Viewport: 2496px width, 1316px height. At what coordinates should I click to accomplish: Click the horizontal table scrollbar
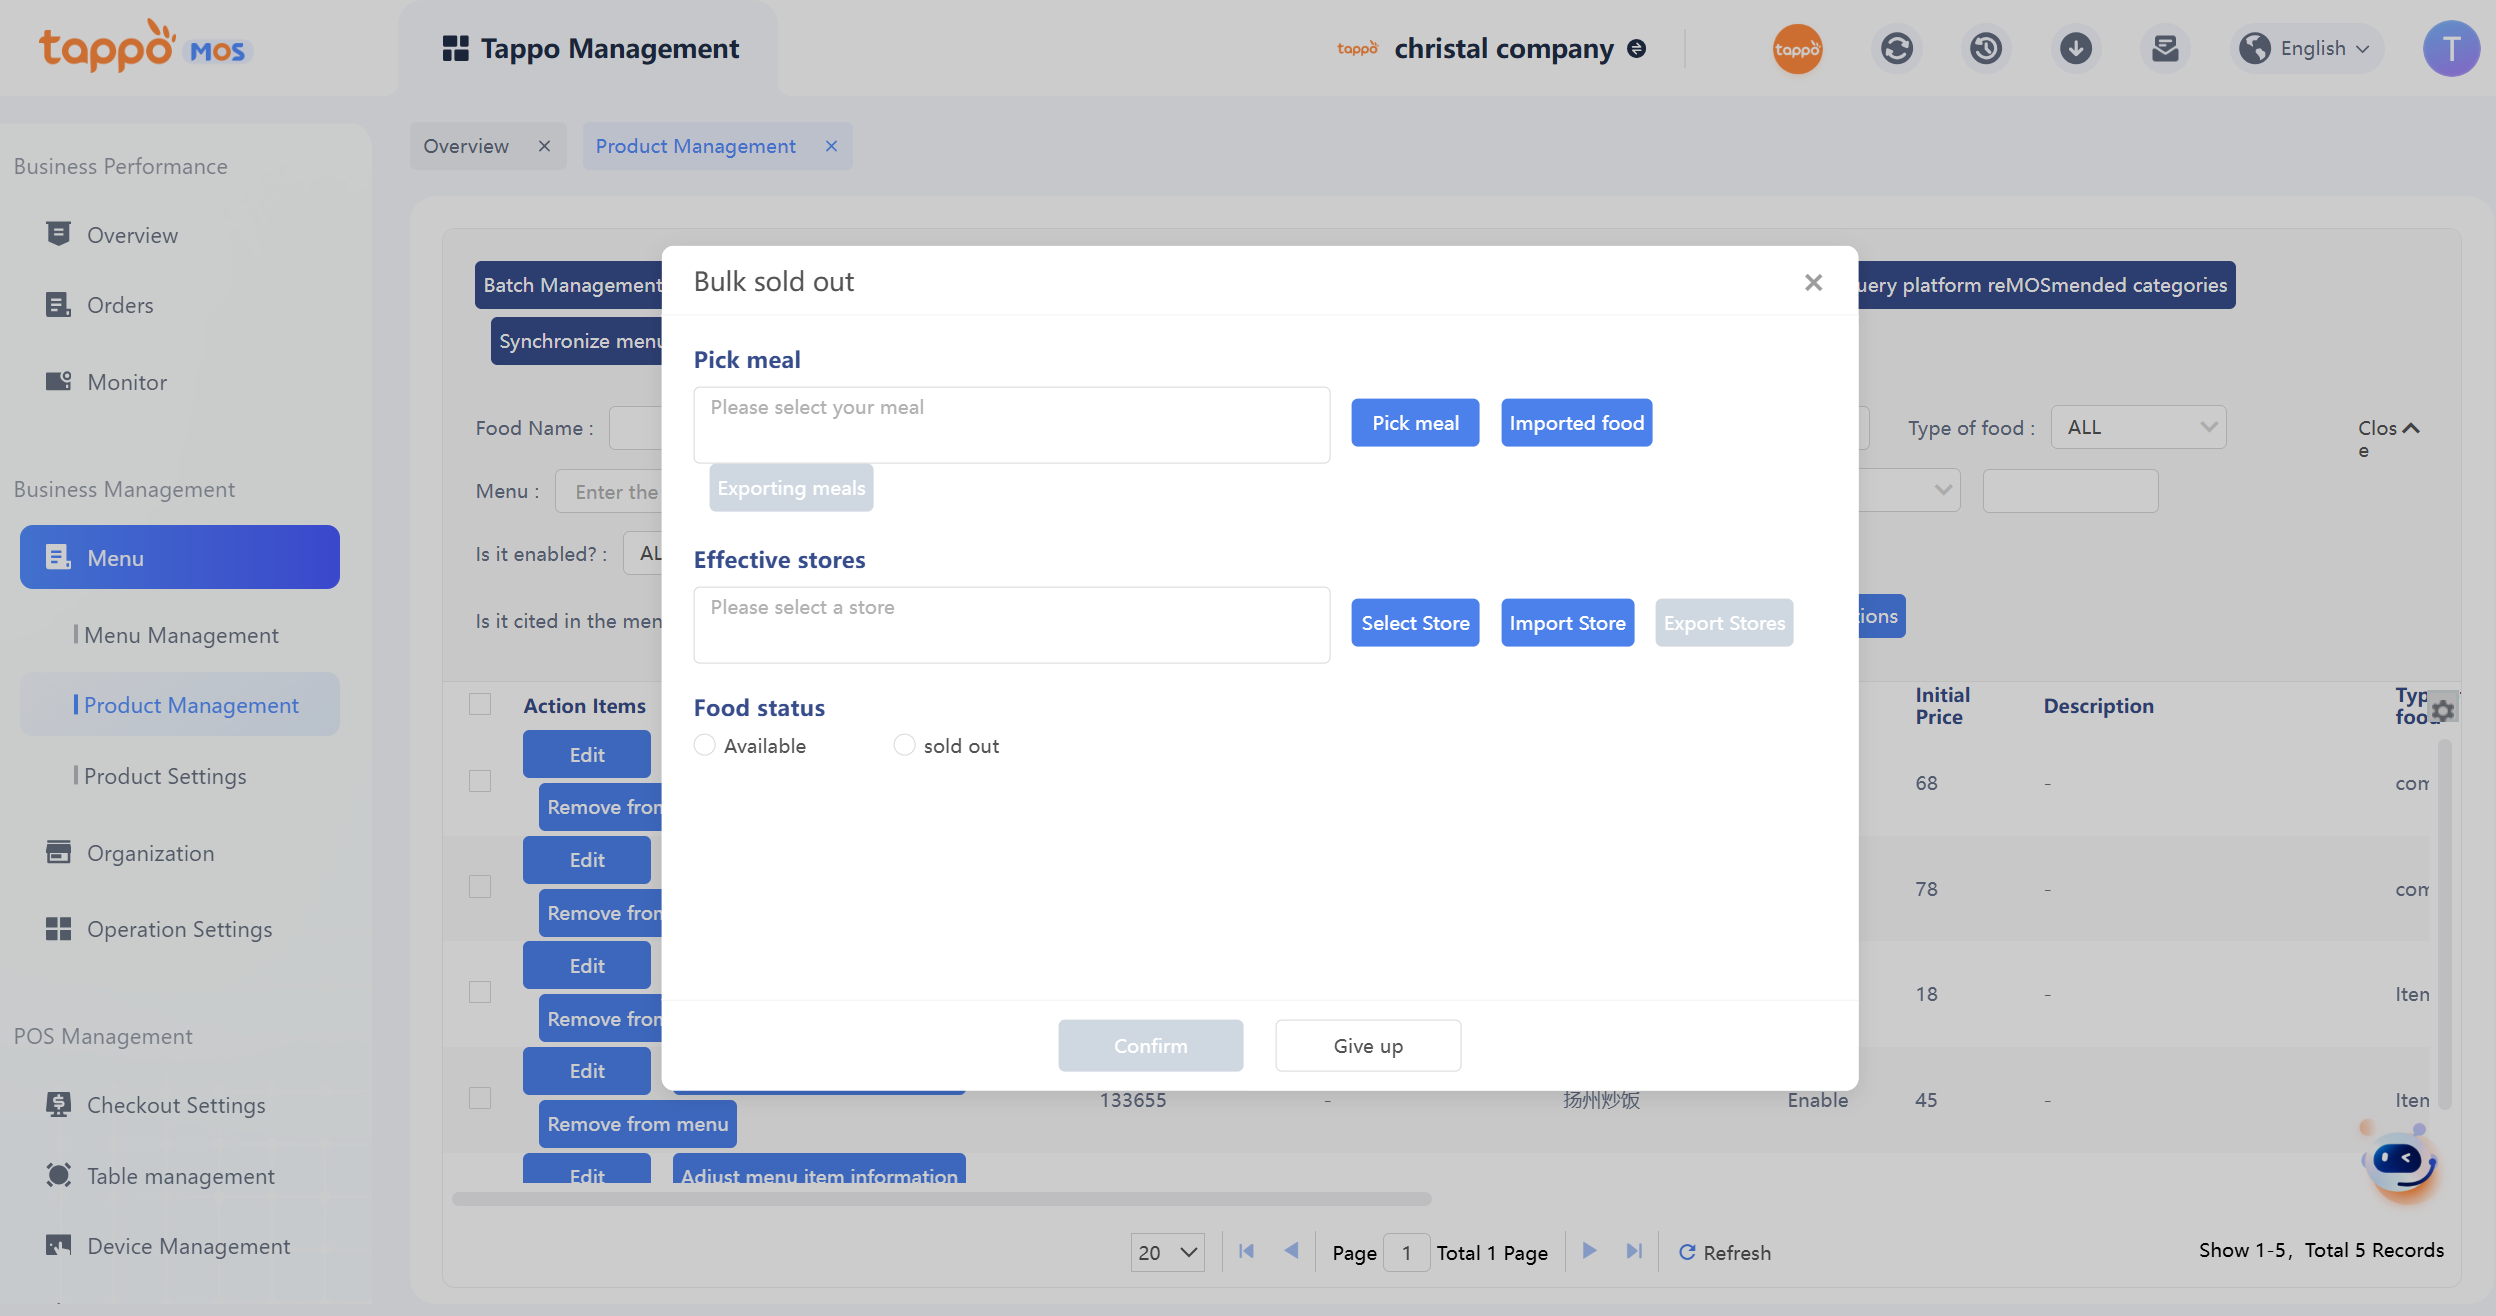pyautogui.click(x=941, y=1198)
